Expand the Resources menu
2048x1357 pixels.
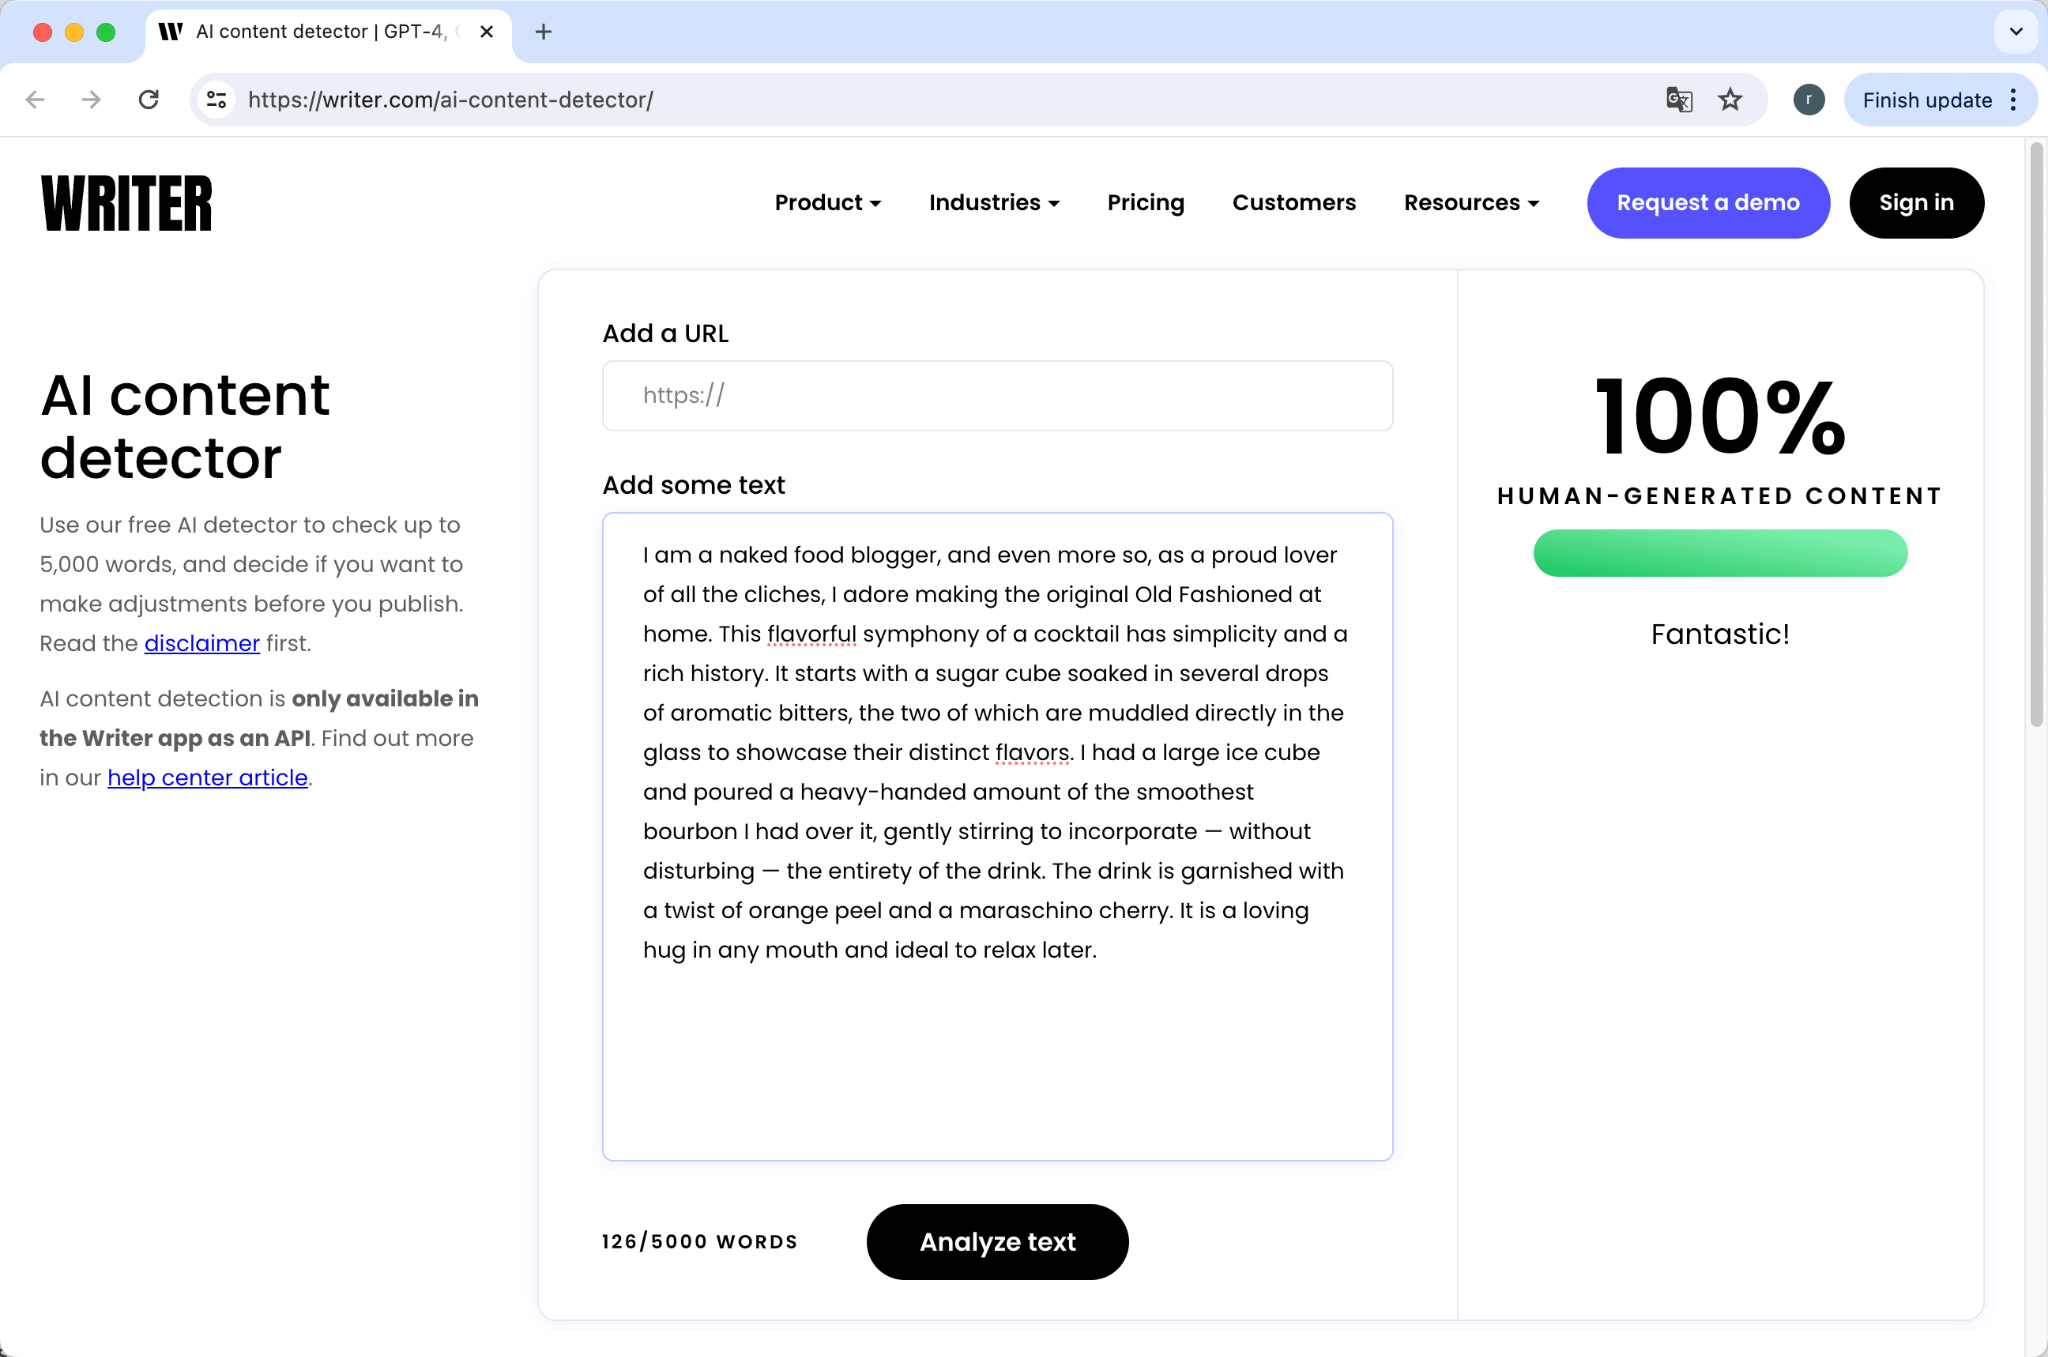(x=1471, y=203)
